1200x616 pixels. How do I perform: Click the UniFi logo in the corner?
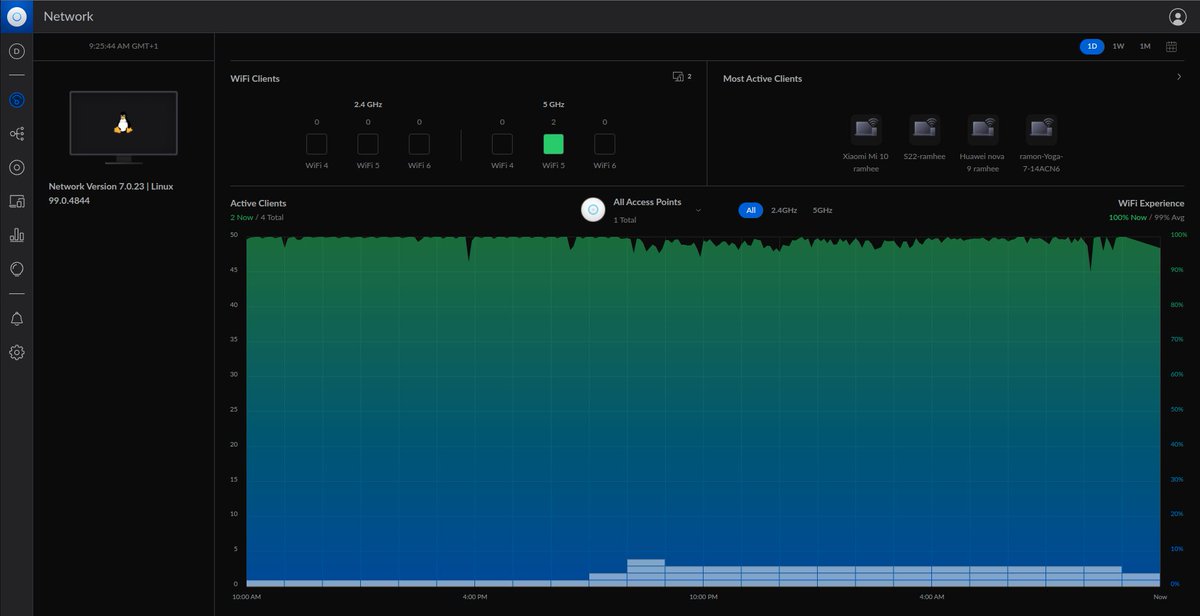pos(16,16)
